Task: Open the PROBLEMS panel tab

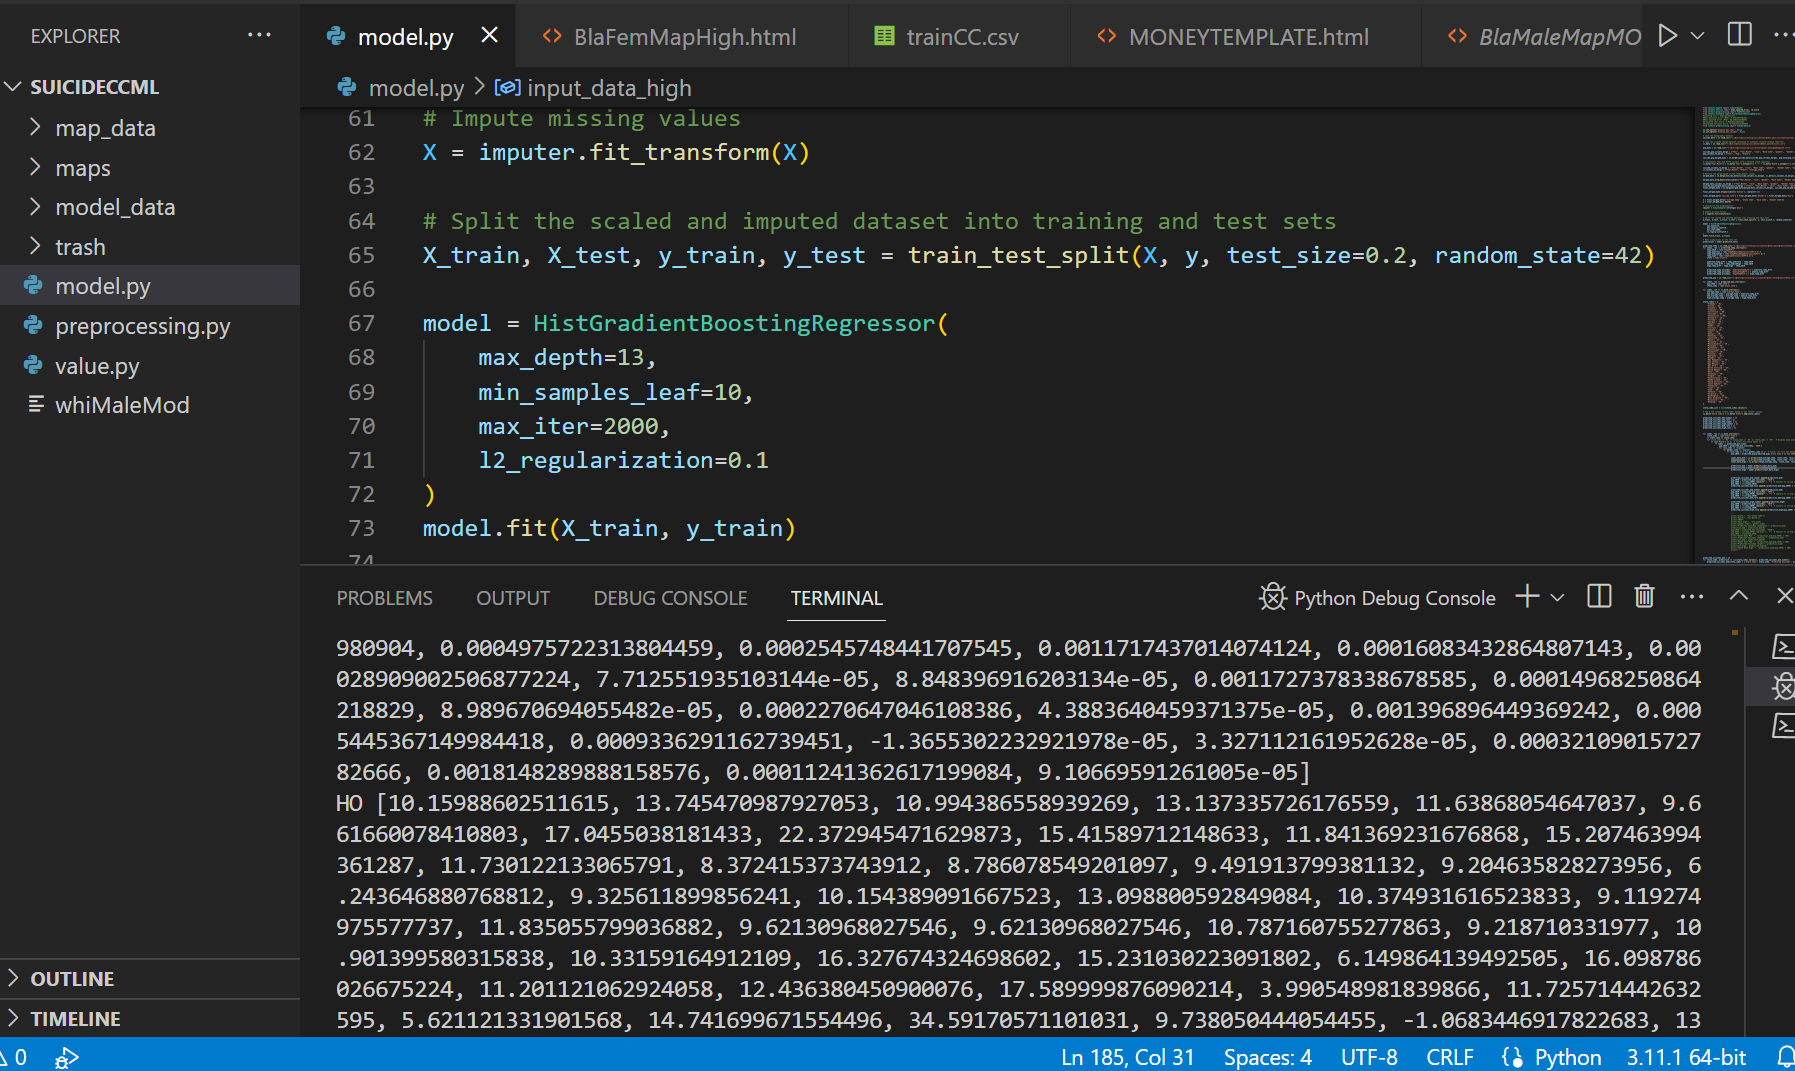Action: pyautogui.click(x=384, y=598)
